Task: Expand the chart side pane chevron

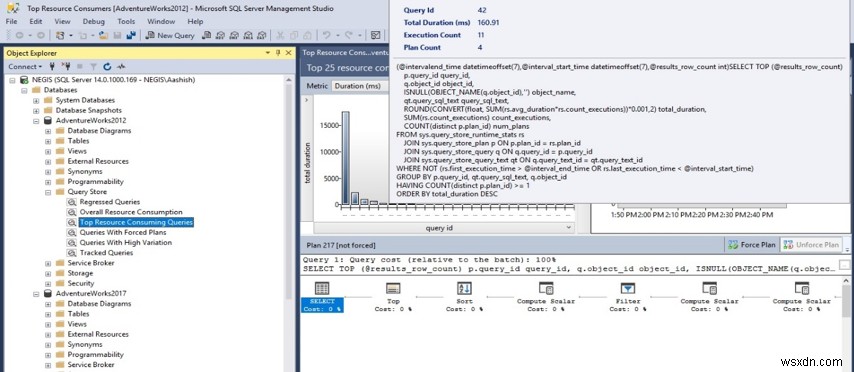Action: tap(306, 100)
